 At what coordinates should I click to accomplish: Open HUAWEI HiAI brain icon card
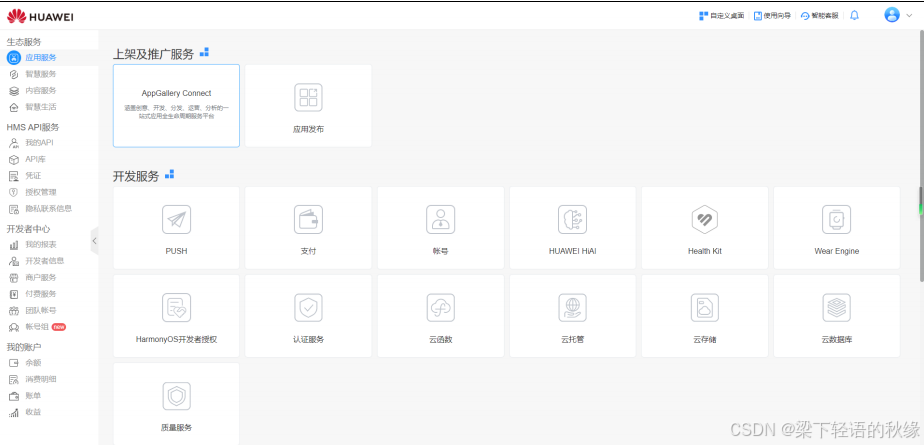(572, 228)
